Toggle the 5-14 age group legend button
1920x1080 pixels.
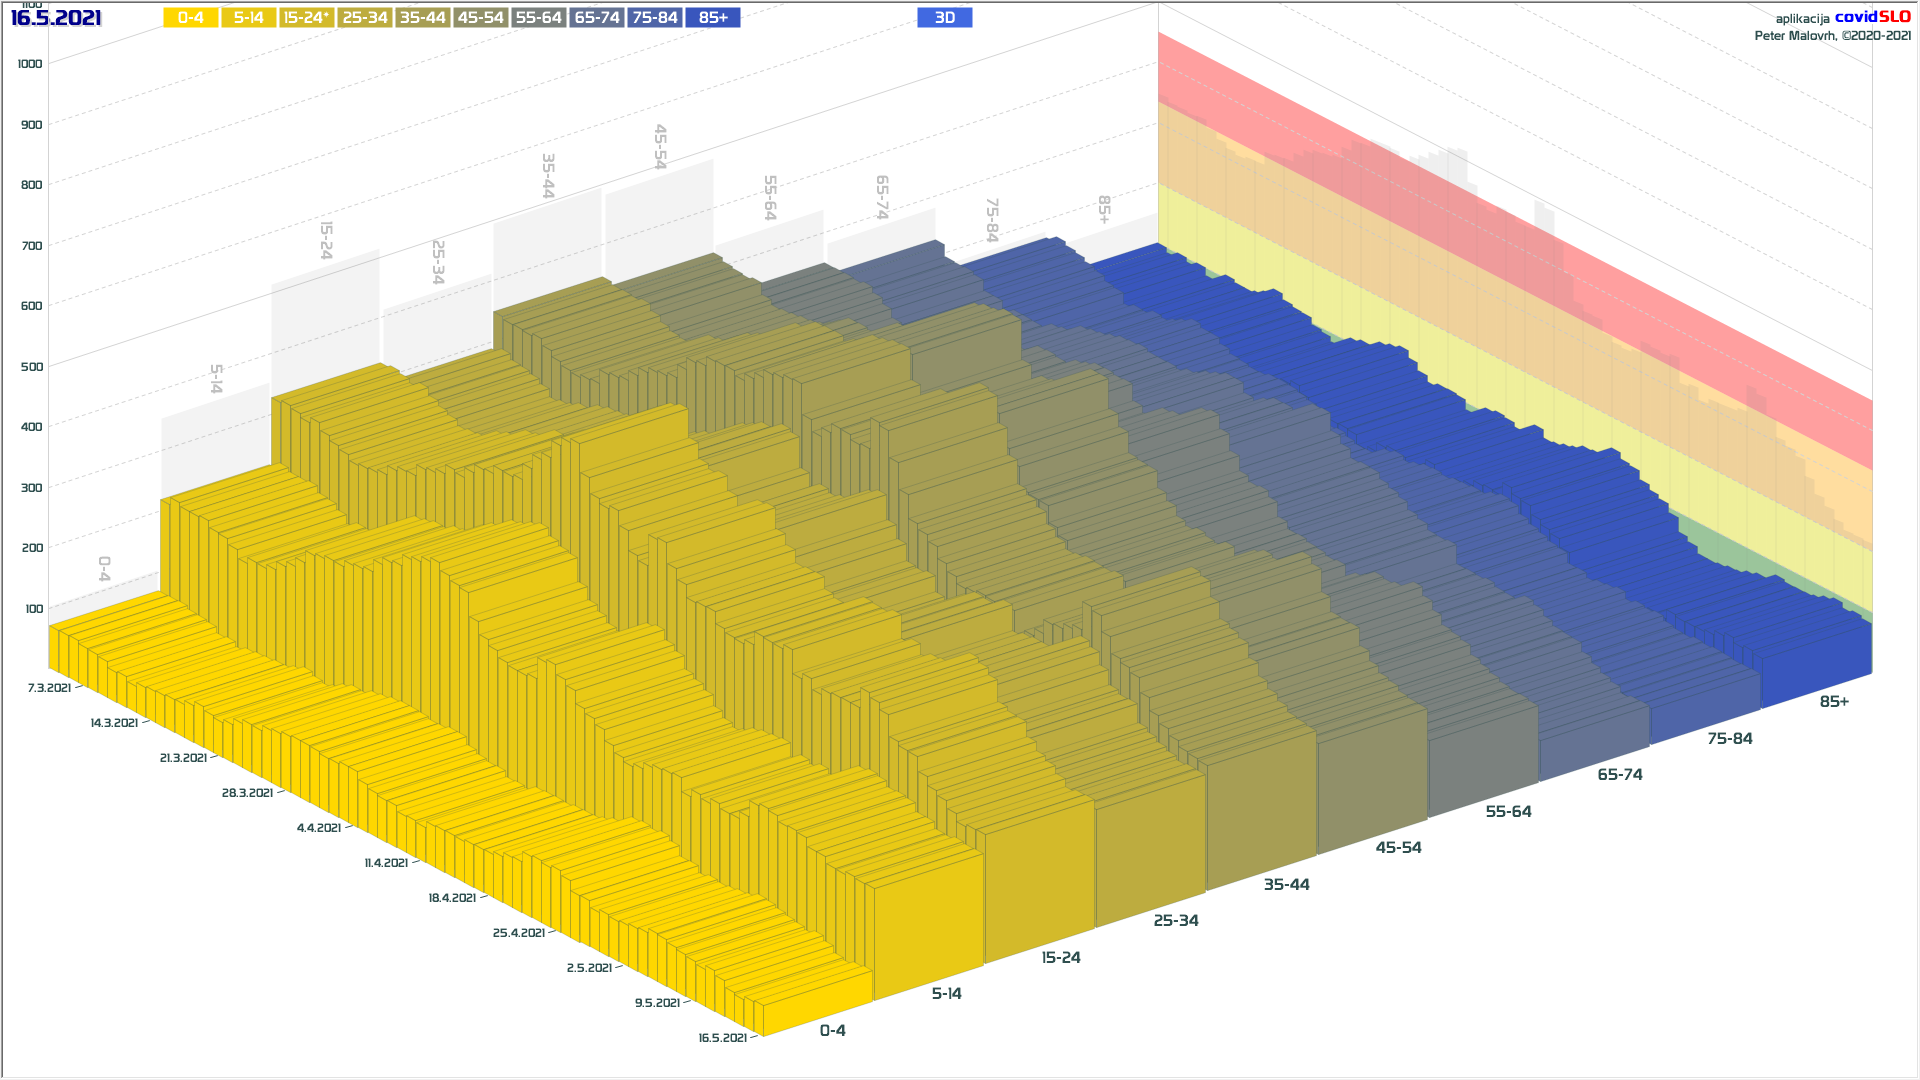click(248, 18)
